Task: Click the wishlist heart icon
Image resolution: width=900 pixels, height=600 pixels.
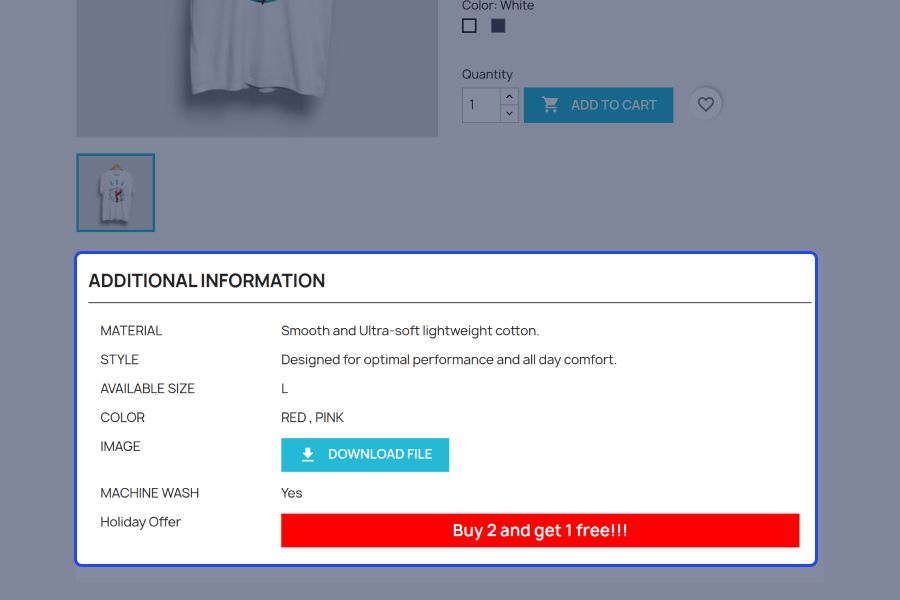Action: (705, 104)
